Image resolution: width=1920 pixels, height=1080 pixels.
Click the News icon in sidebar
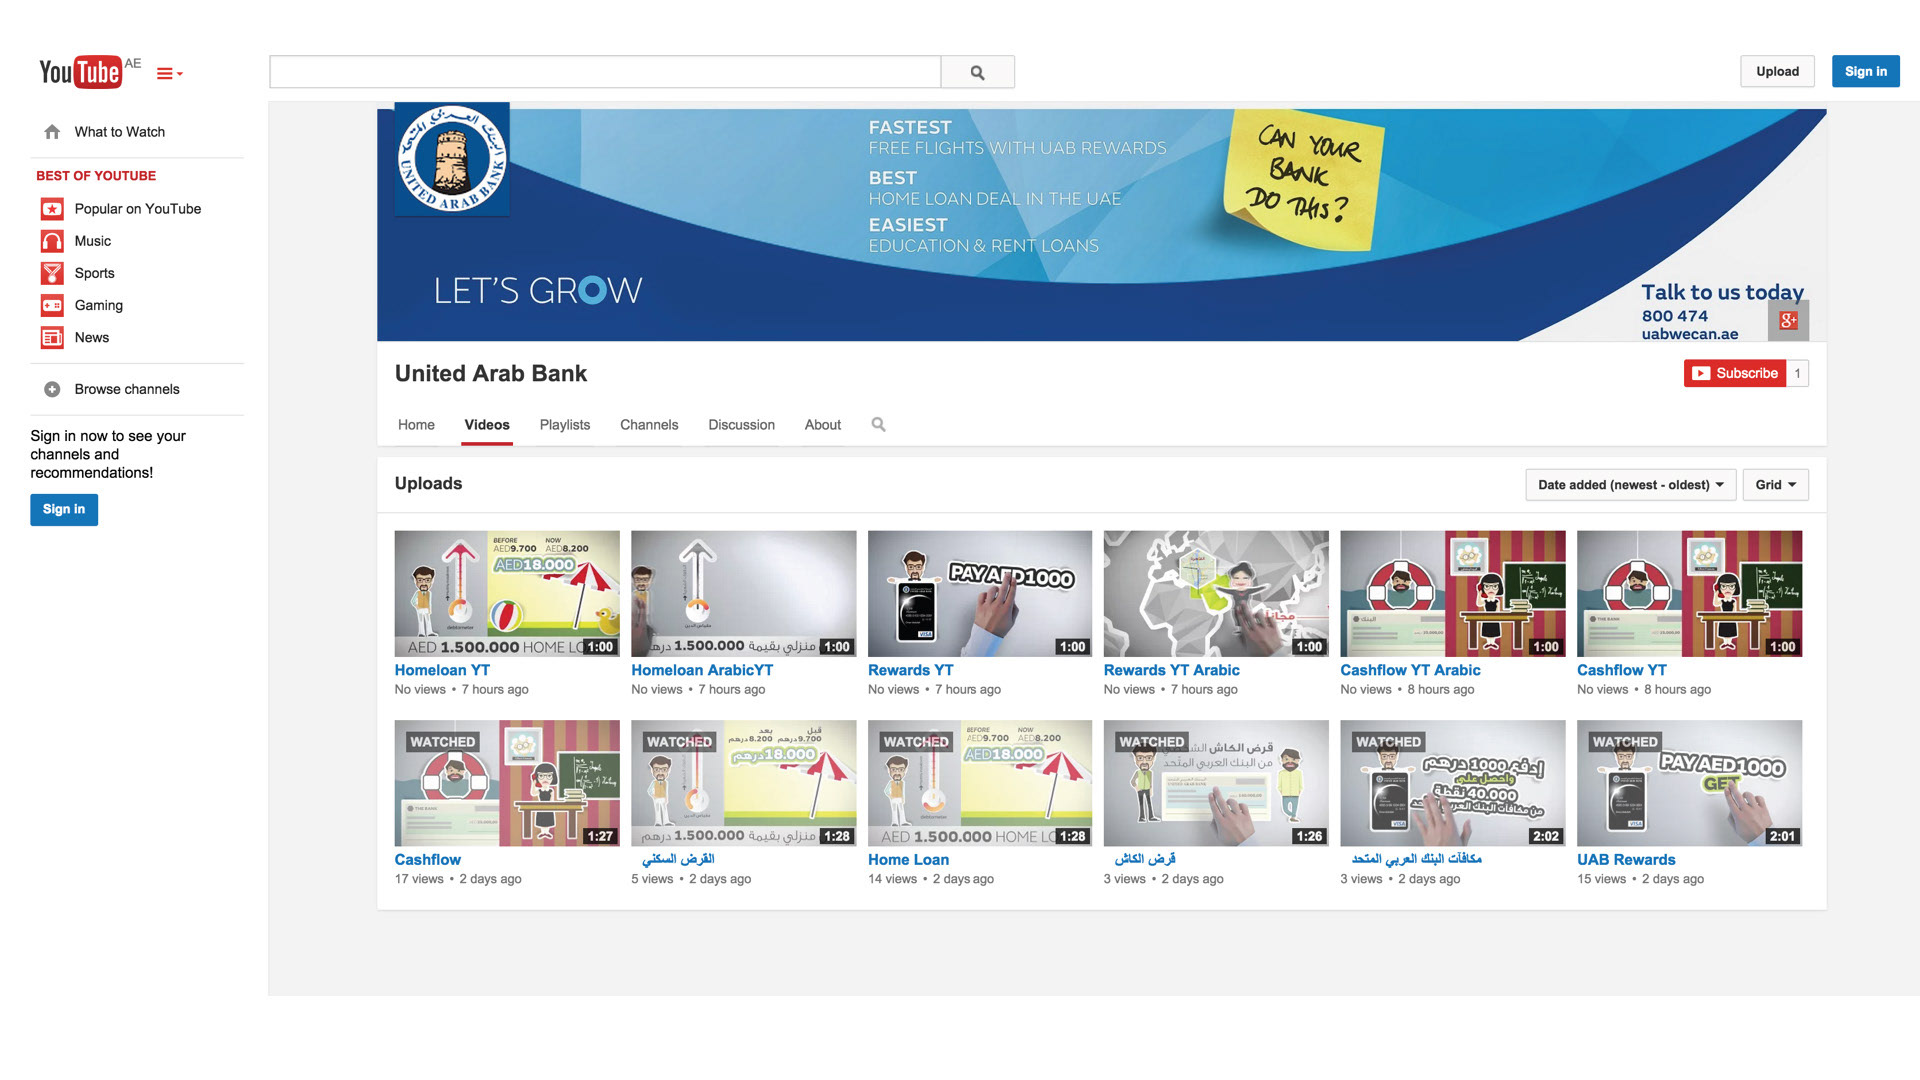[52, 338]
